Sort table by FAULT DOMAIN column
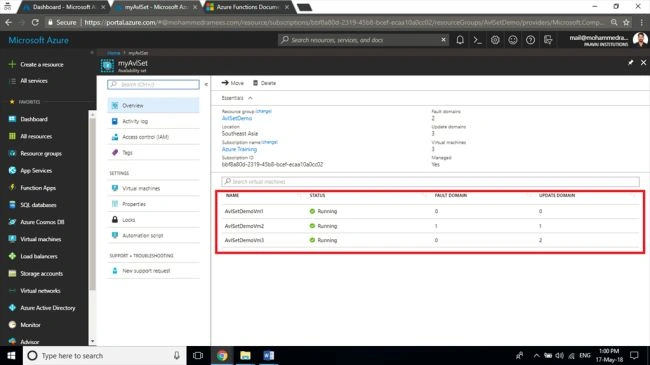The image size is (650, 365). point(451,195)
